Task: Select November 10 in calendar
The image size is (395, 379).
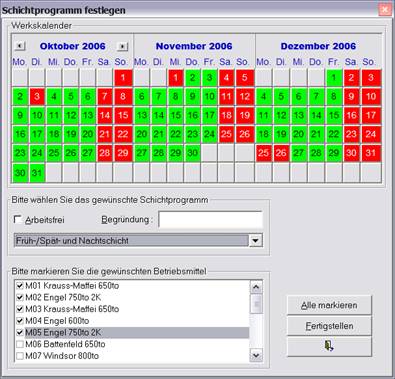Action: [209, 97]
